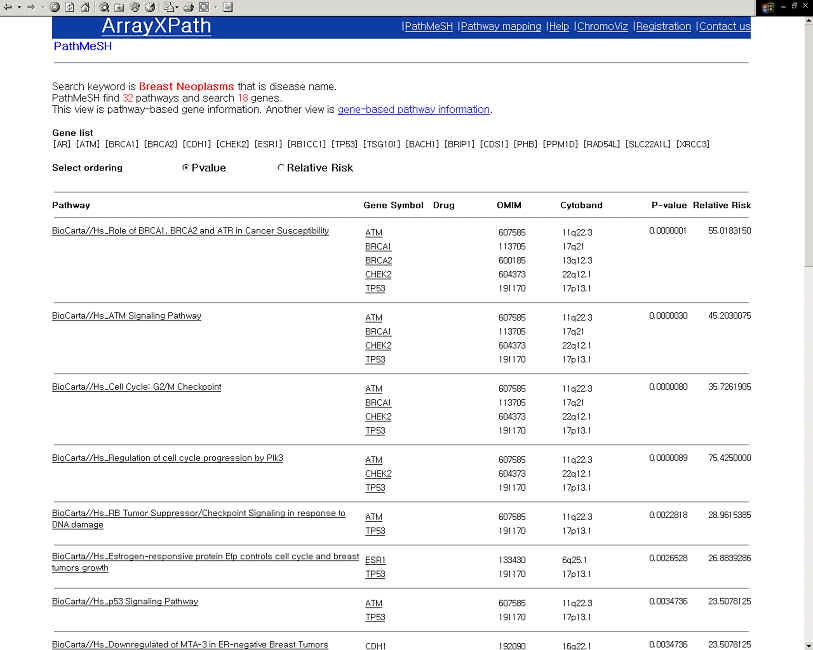Click OMIM value 133430
Image resolution: width=813 pixels, height=650 pixels.
point(512,560)
